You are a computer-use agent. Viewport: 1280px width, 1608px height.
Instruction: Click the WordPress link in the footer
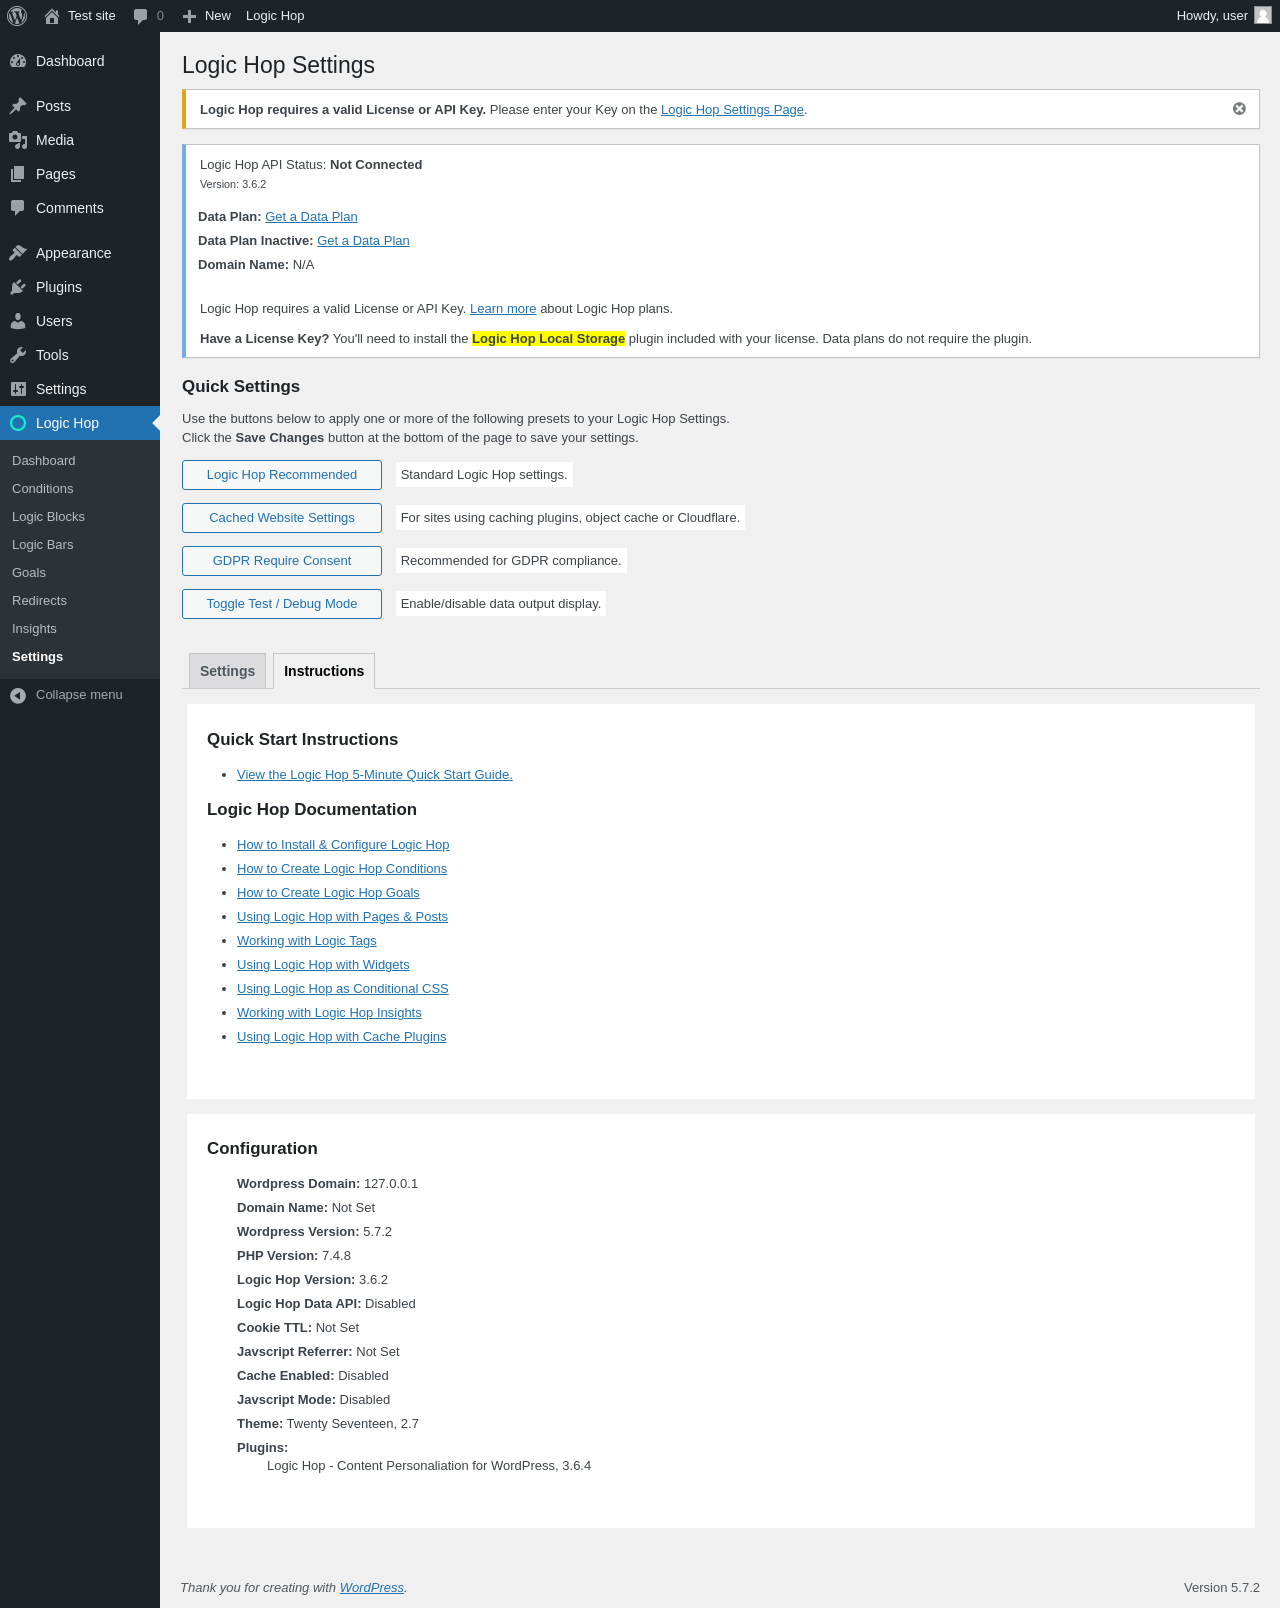pos(372,1588)
